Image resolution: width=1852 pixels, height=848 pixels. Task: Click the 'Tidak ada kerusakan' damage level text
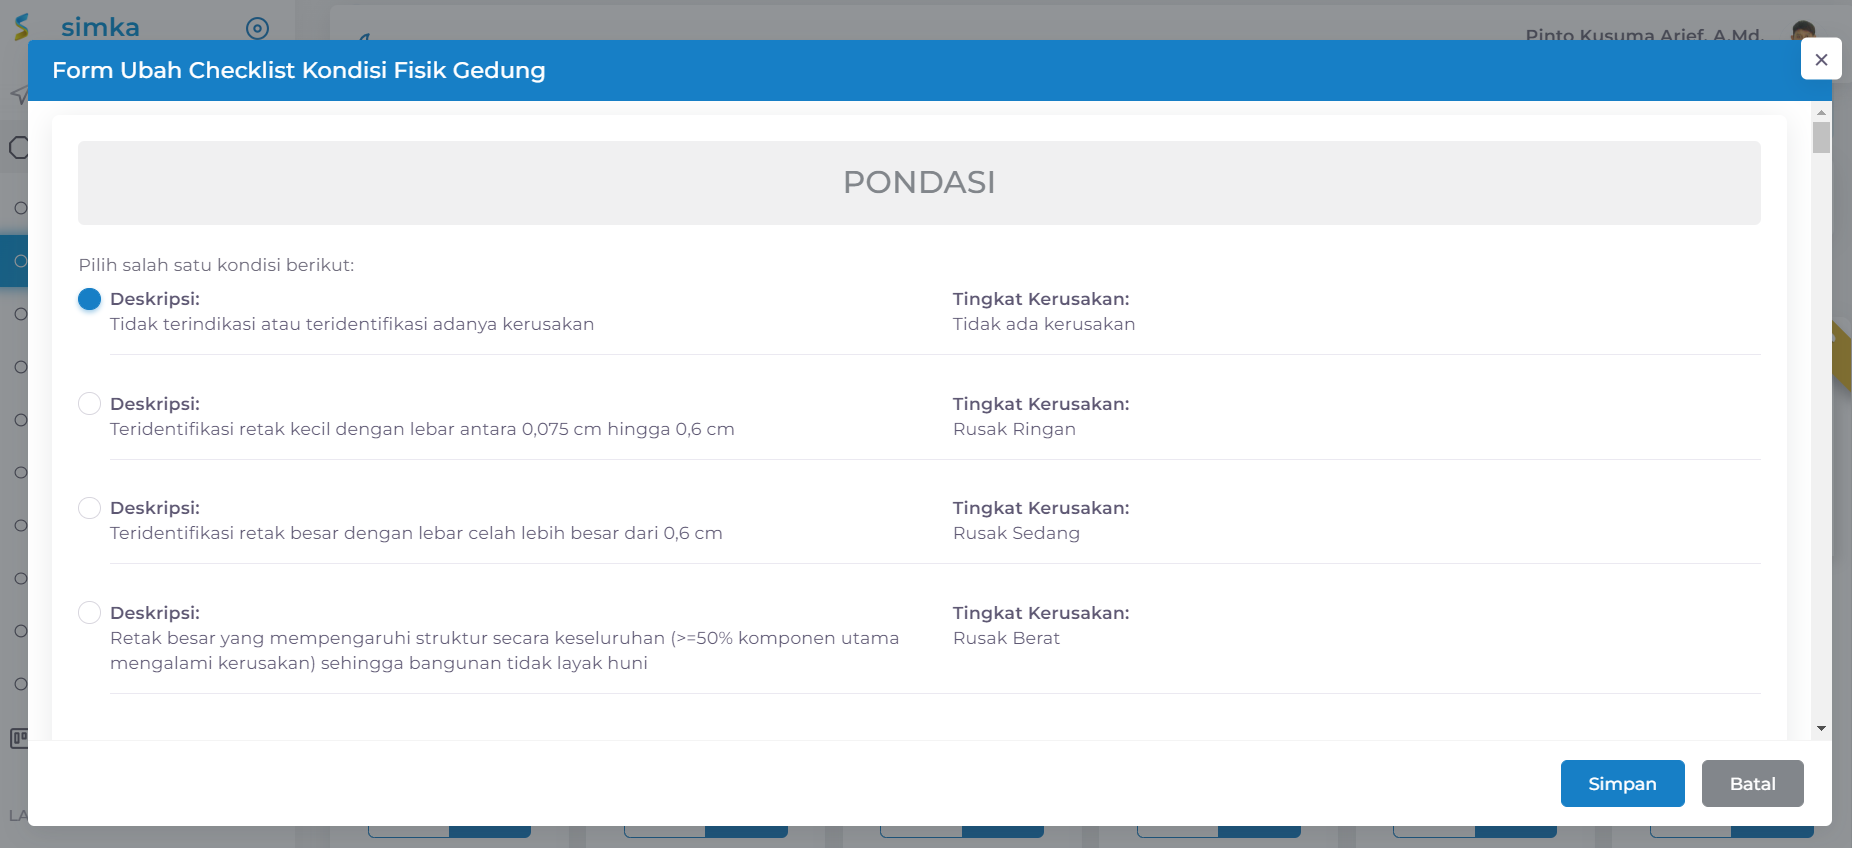(x=1044, y=324)
